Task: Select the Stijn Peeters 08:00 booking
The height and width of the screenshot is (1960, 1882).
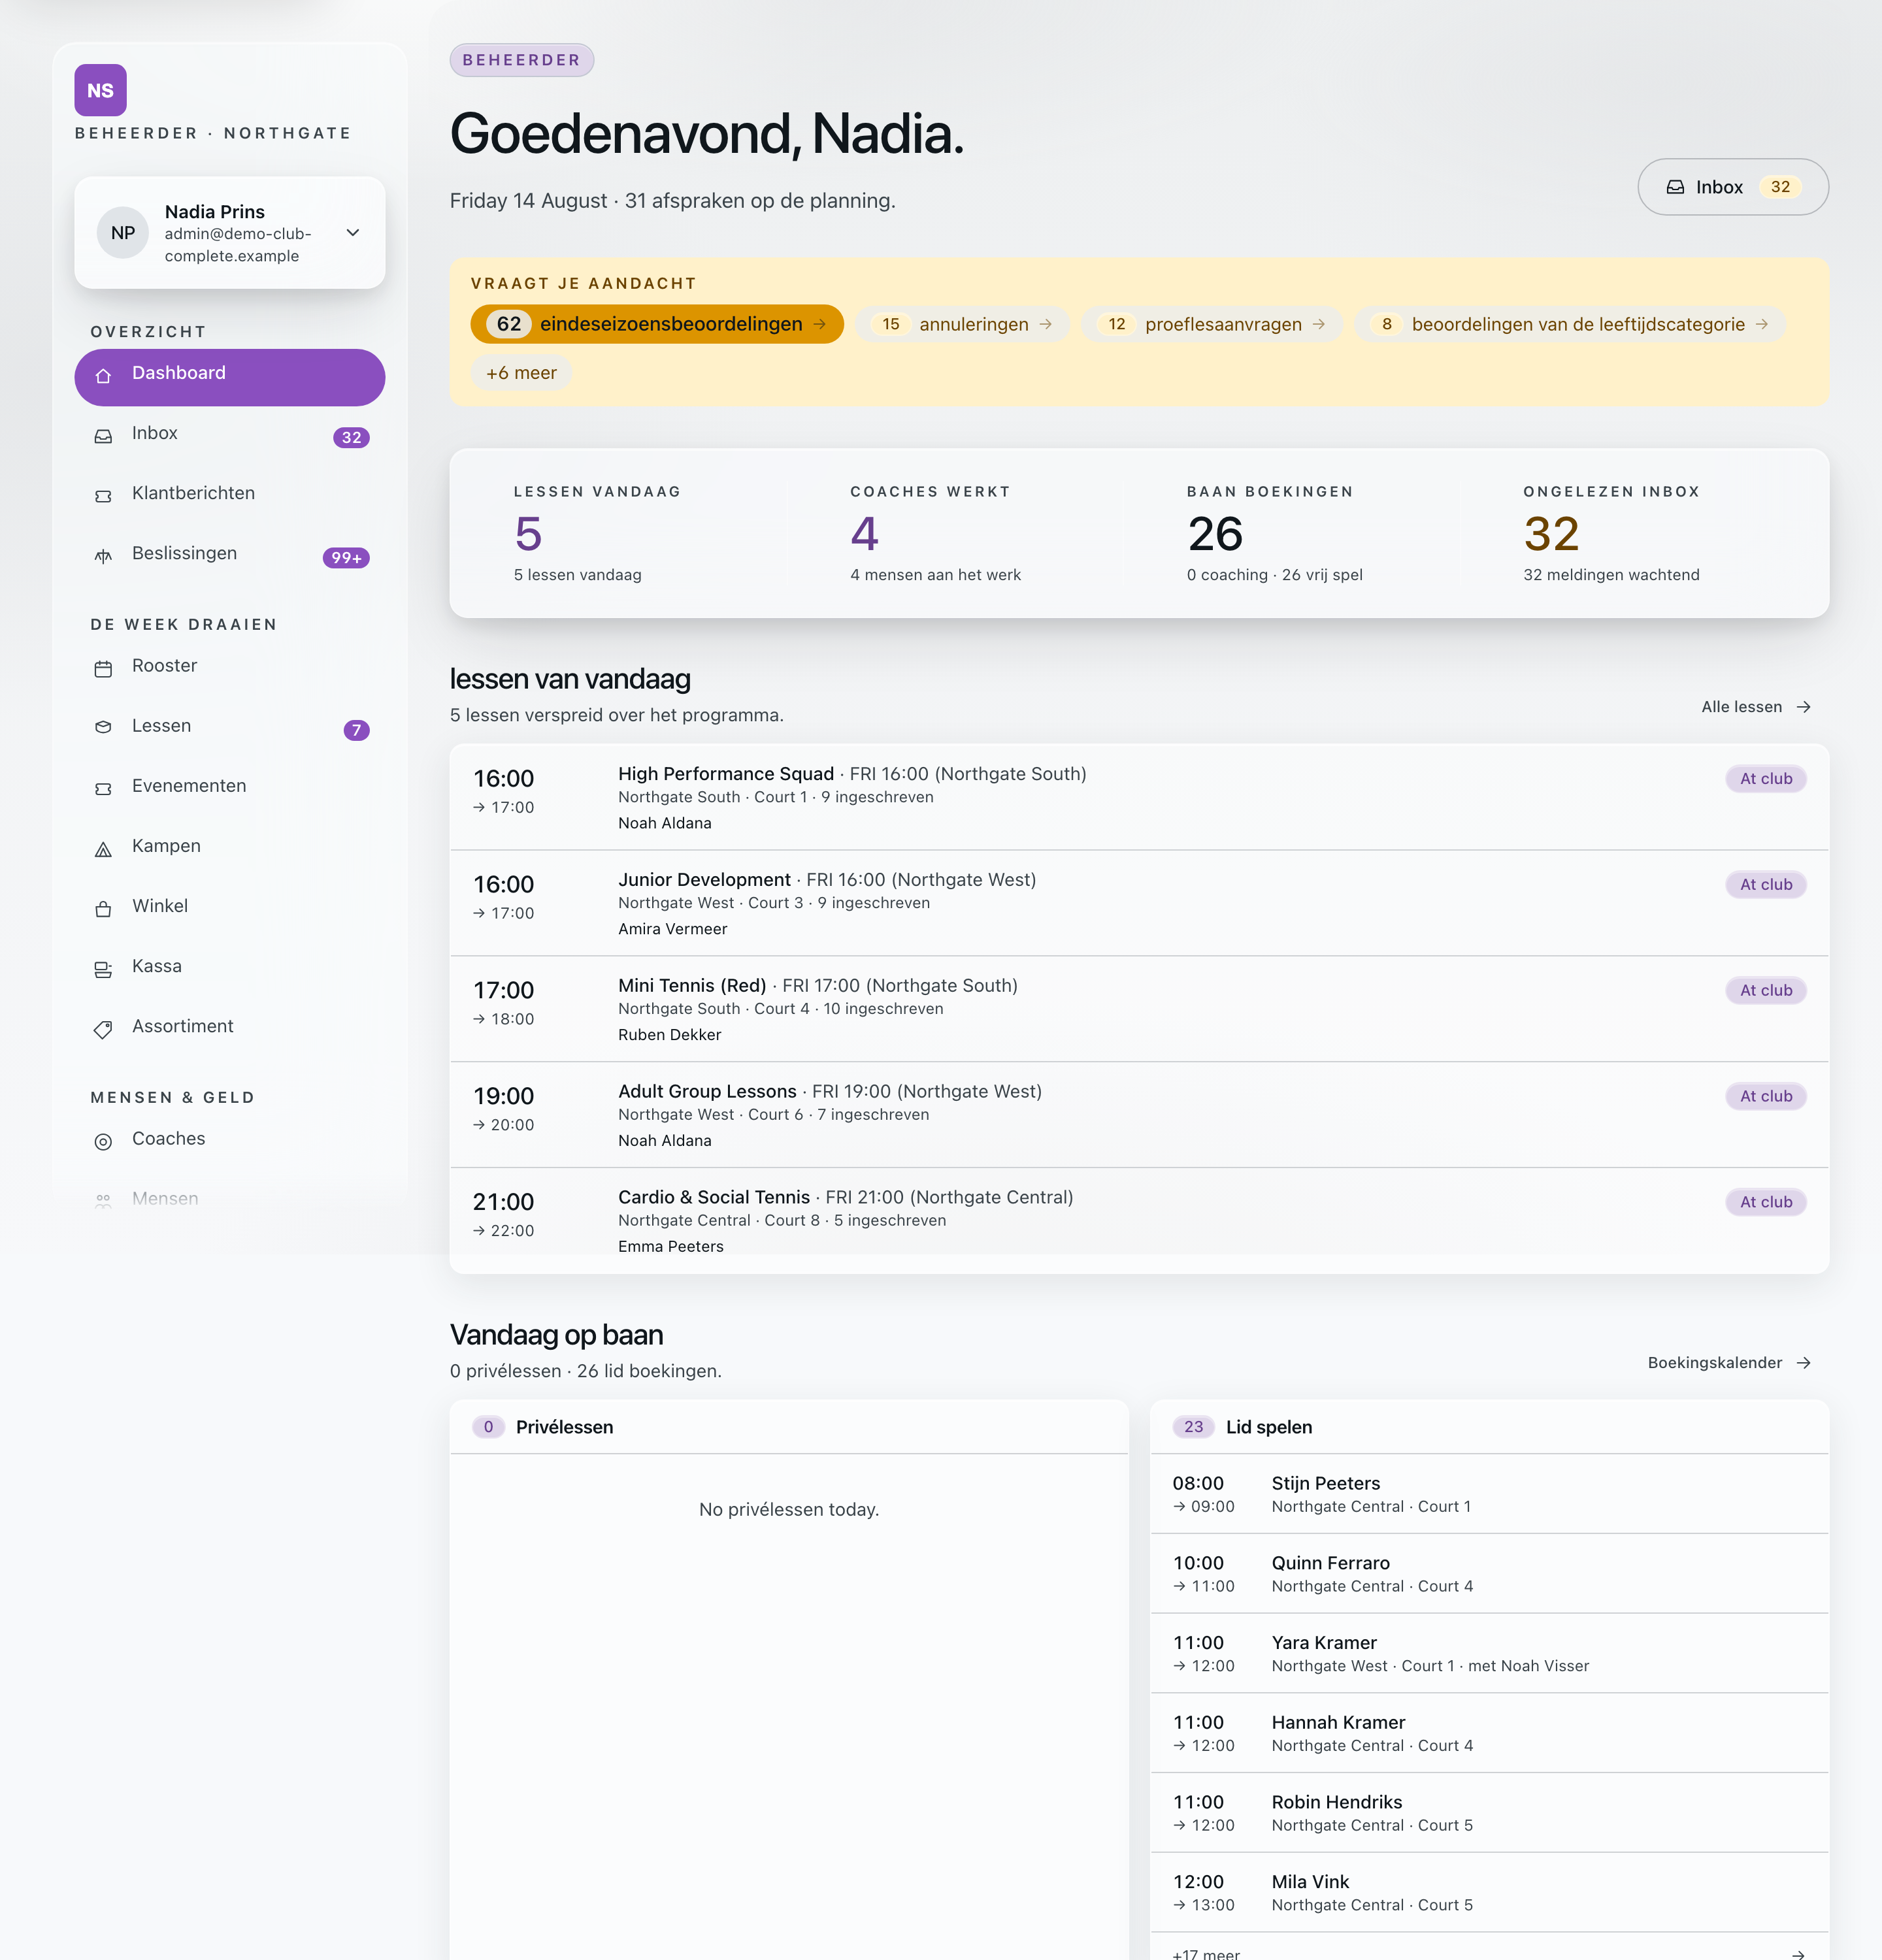Action: coord(1489,1494)
